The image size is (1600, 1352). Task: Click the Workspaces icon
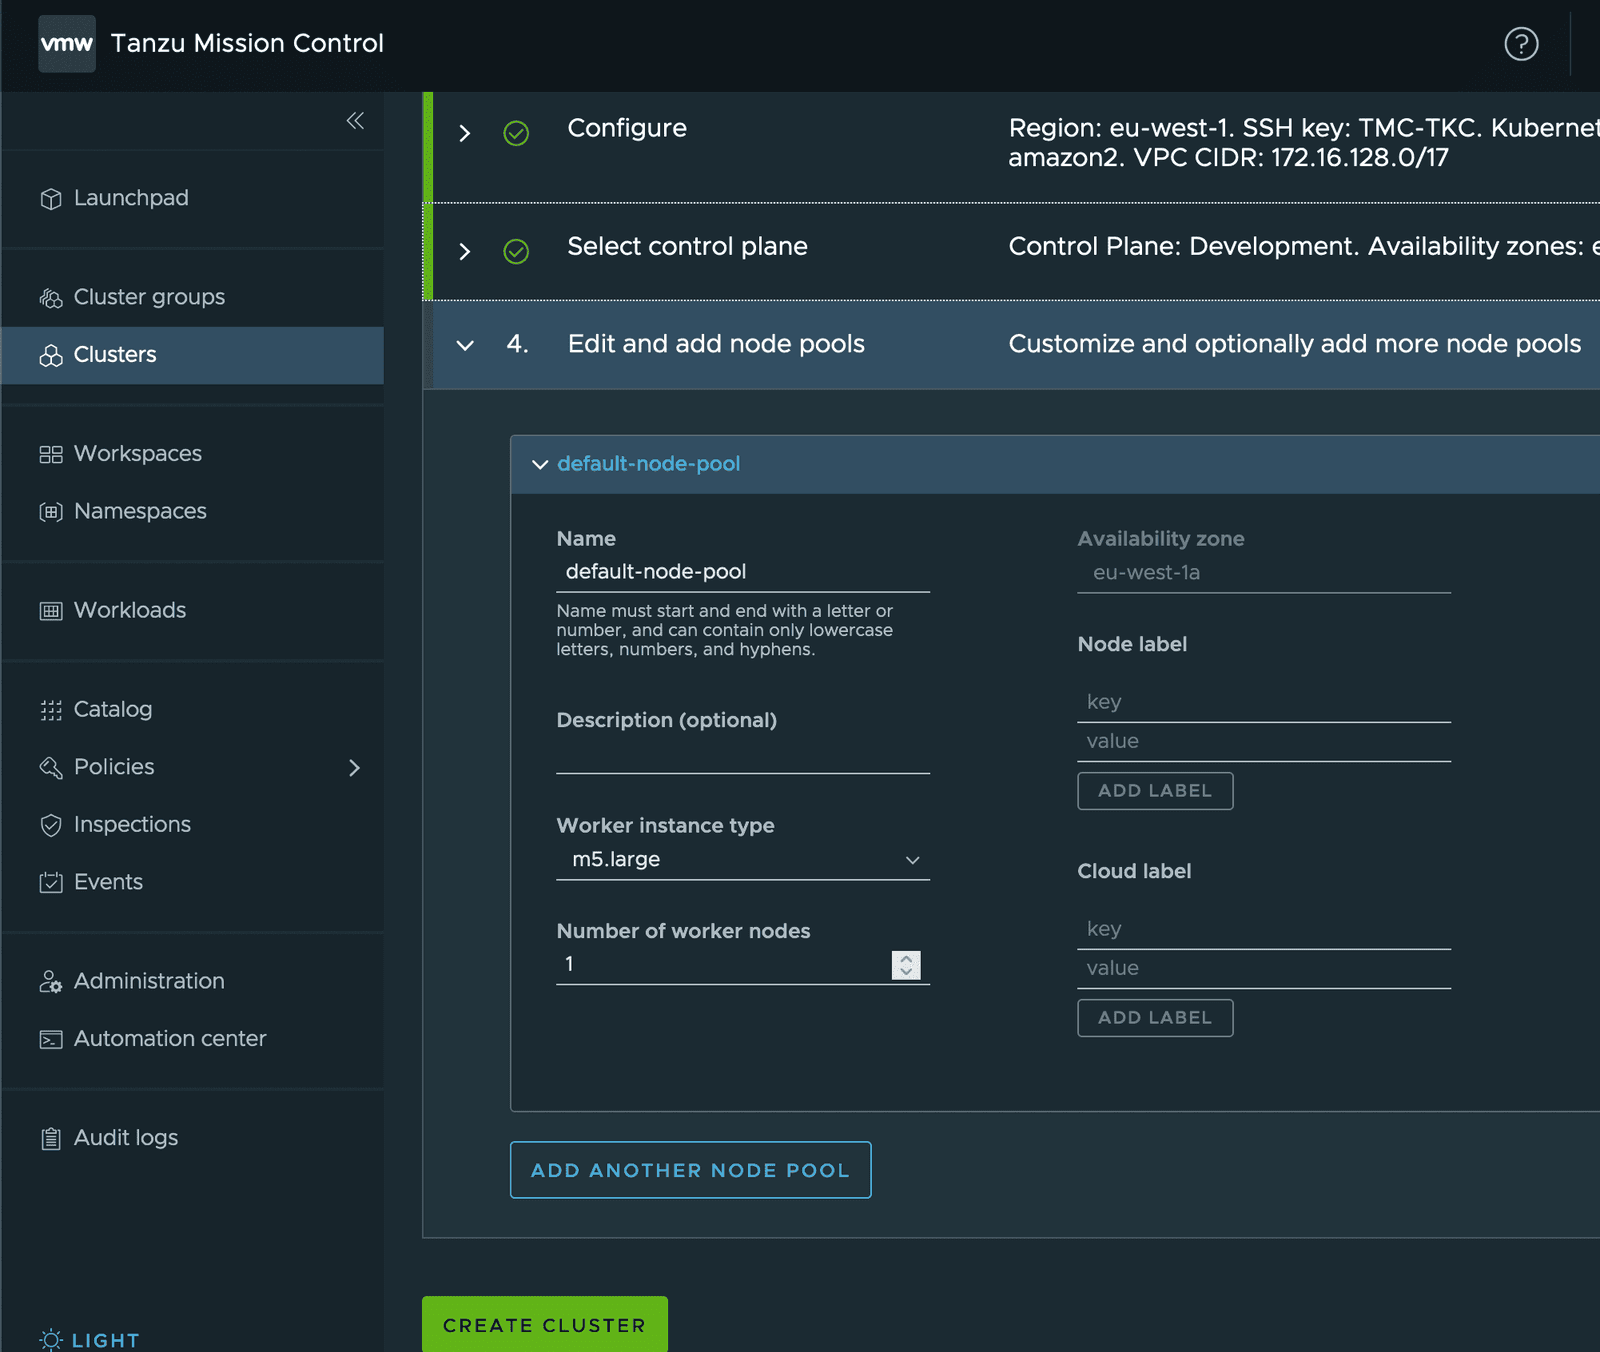50,453
